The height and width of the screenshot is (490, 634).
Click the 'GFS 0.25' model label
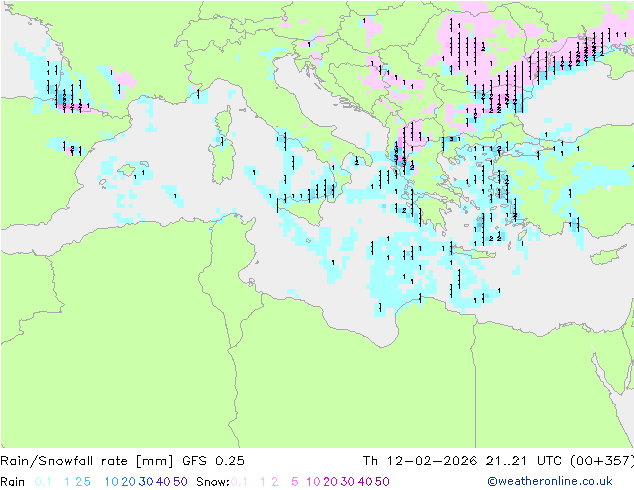click(213, 461)
